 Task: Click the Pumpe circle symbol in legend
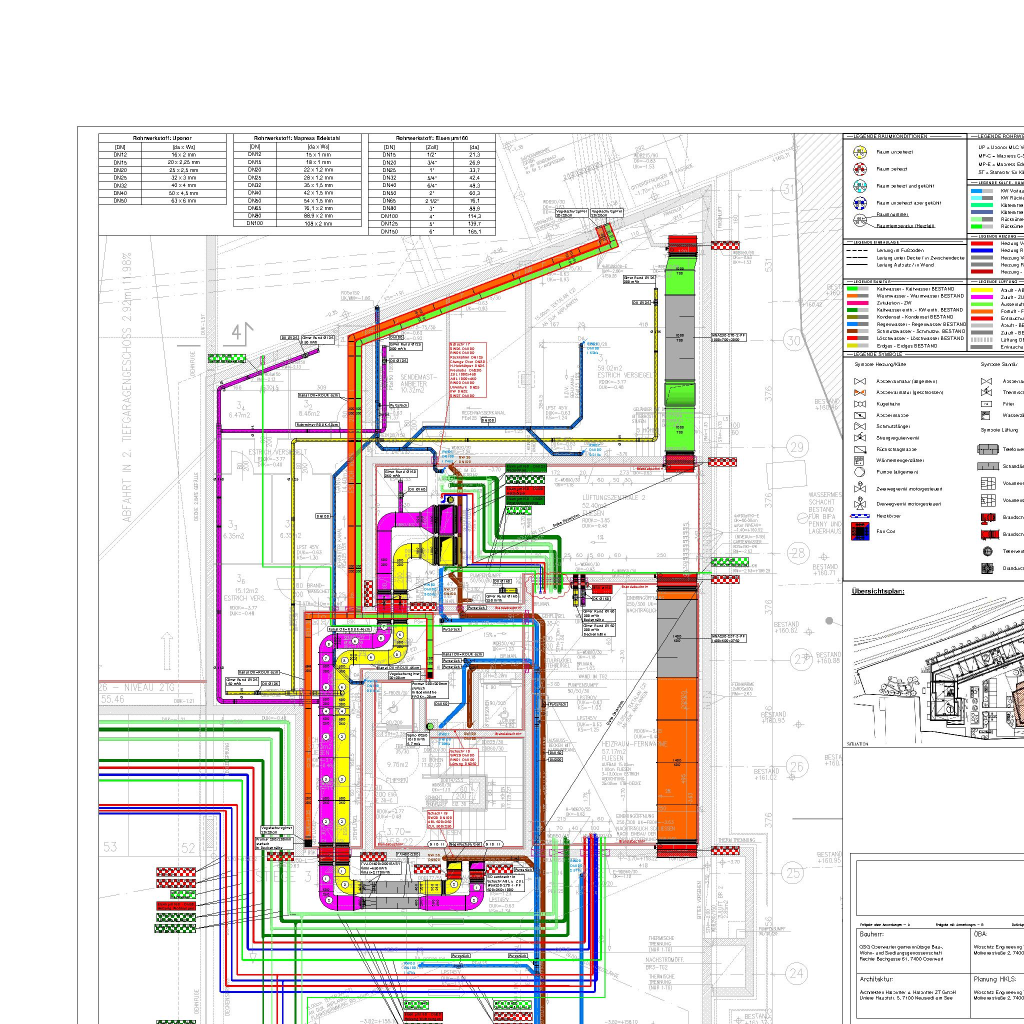tap(859, 472)
